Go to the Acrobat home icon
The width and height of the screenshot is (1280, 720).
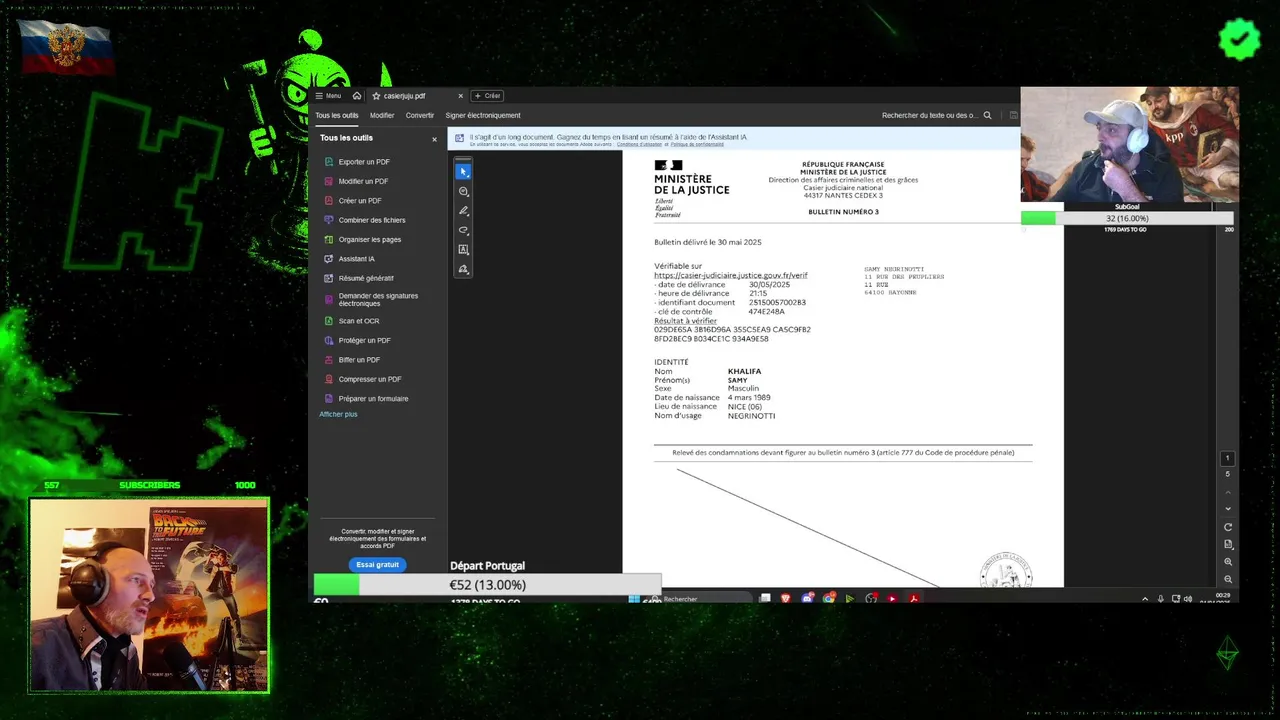point(357,96)
